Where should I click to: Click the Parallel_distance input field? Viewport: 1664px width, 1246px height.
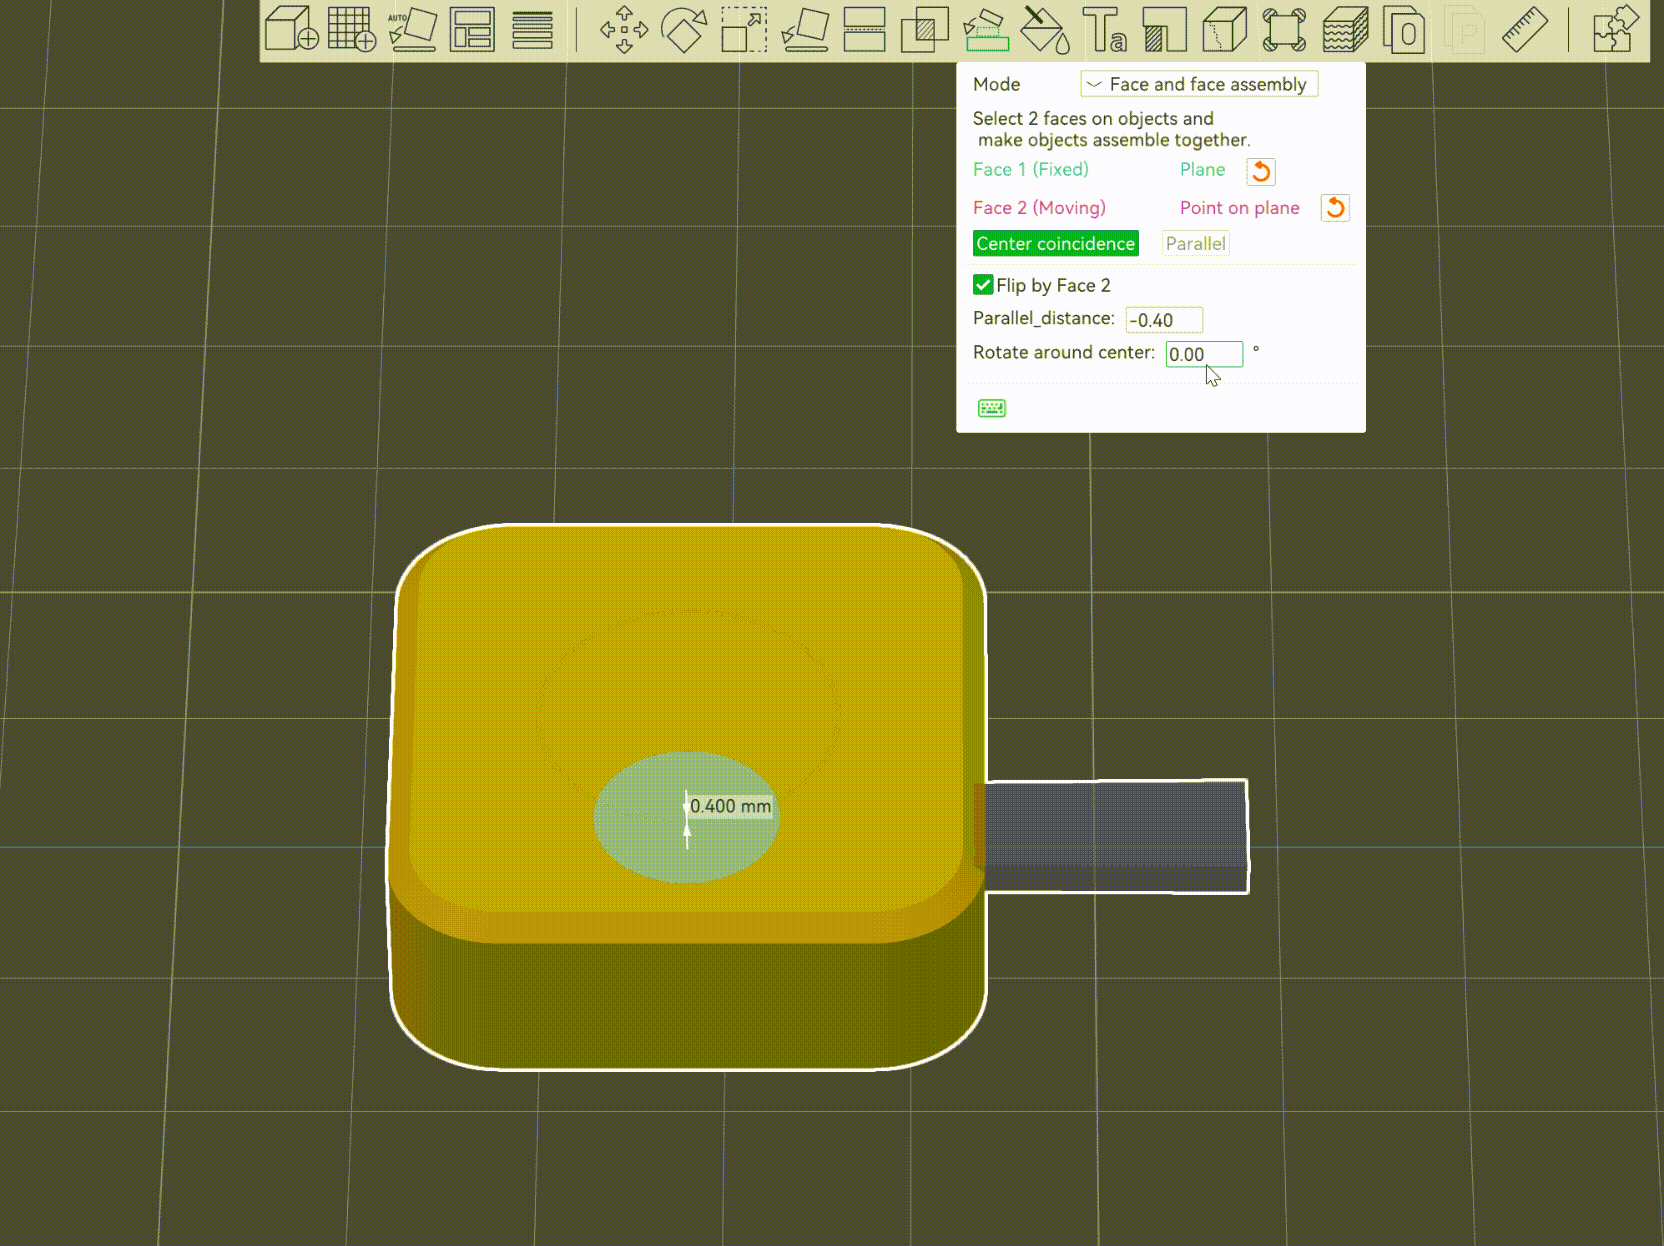[x=1164, y=320]
